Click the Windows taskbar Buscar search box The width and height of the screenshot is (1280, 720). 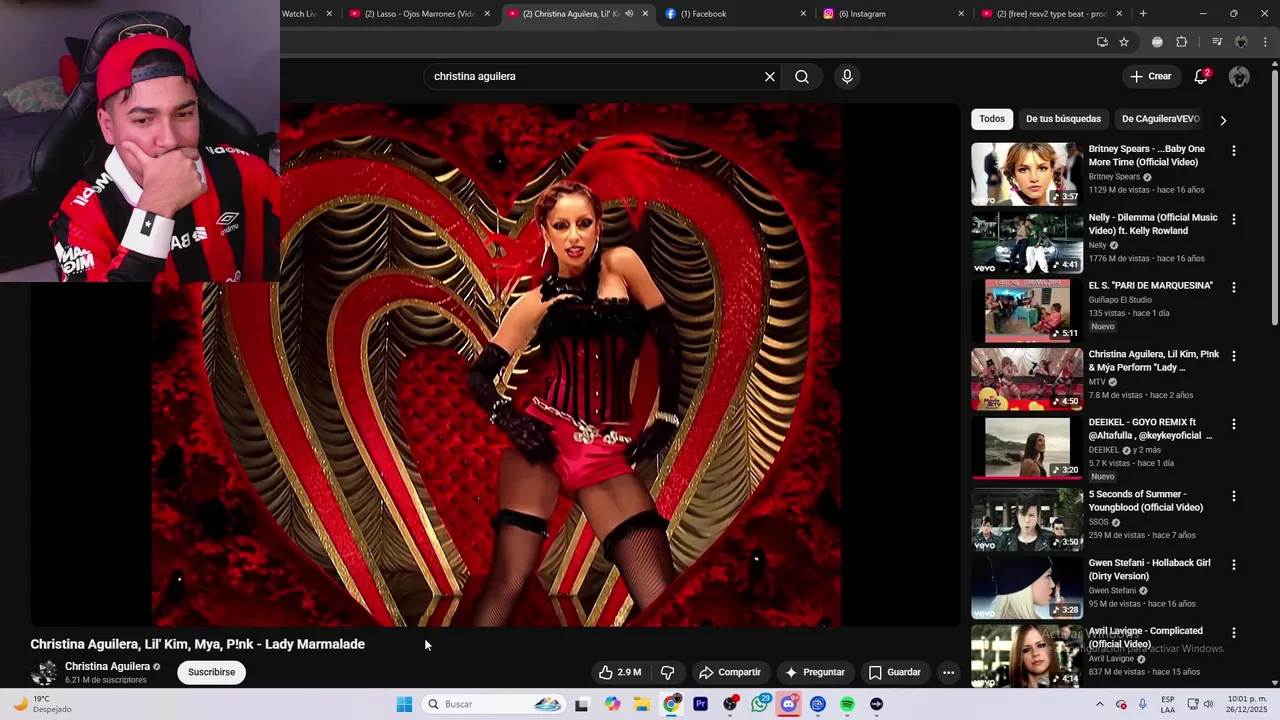pyautogui.click(x=494, y=704)
